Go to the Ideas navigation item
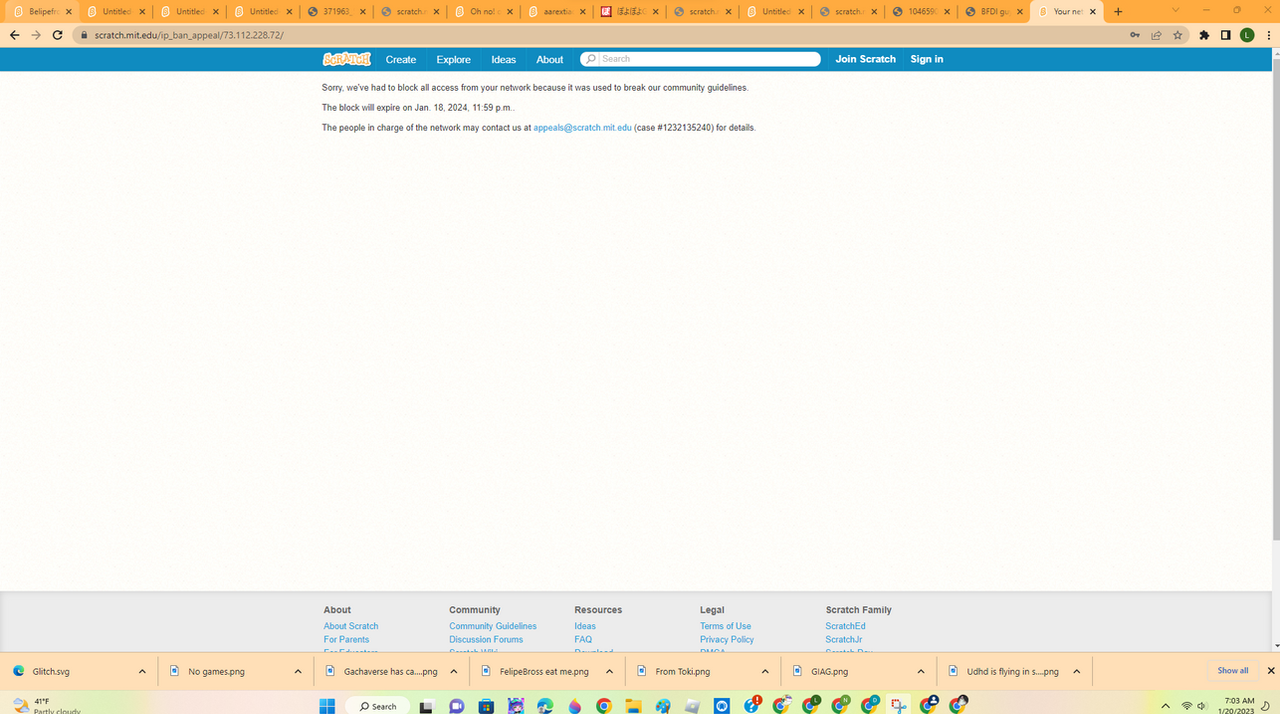Screen dimensions: 1280x714 point(504,60)
